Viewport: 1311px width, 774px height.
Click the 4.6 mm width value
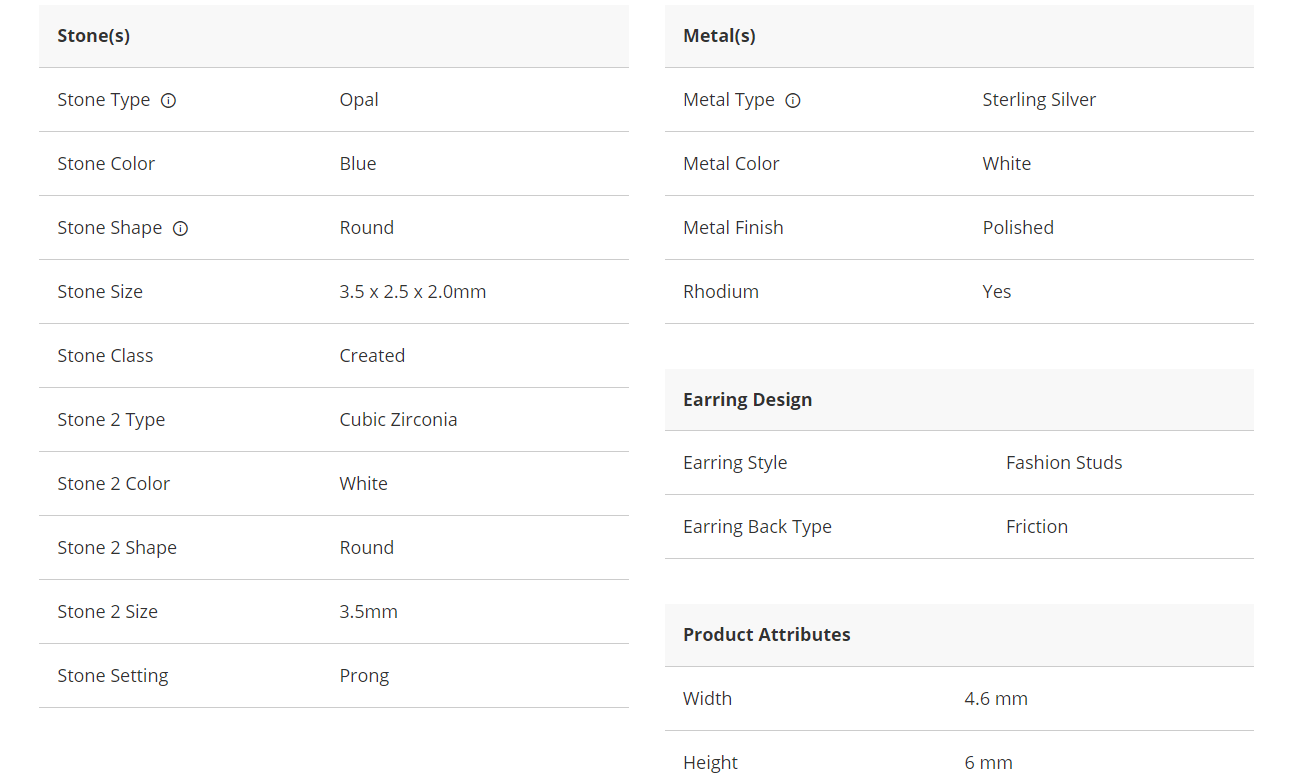point(996,699)
